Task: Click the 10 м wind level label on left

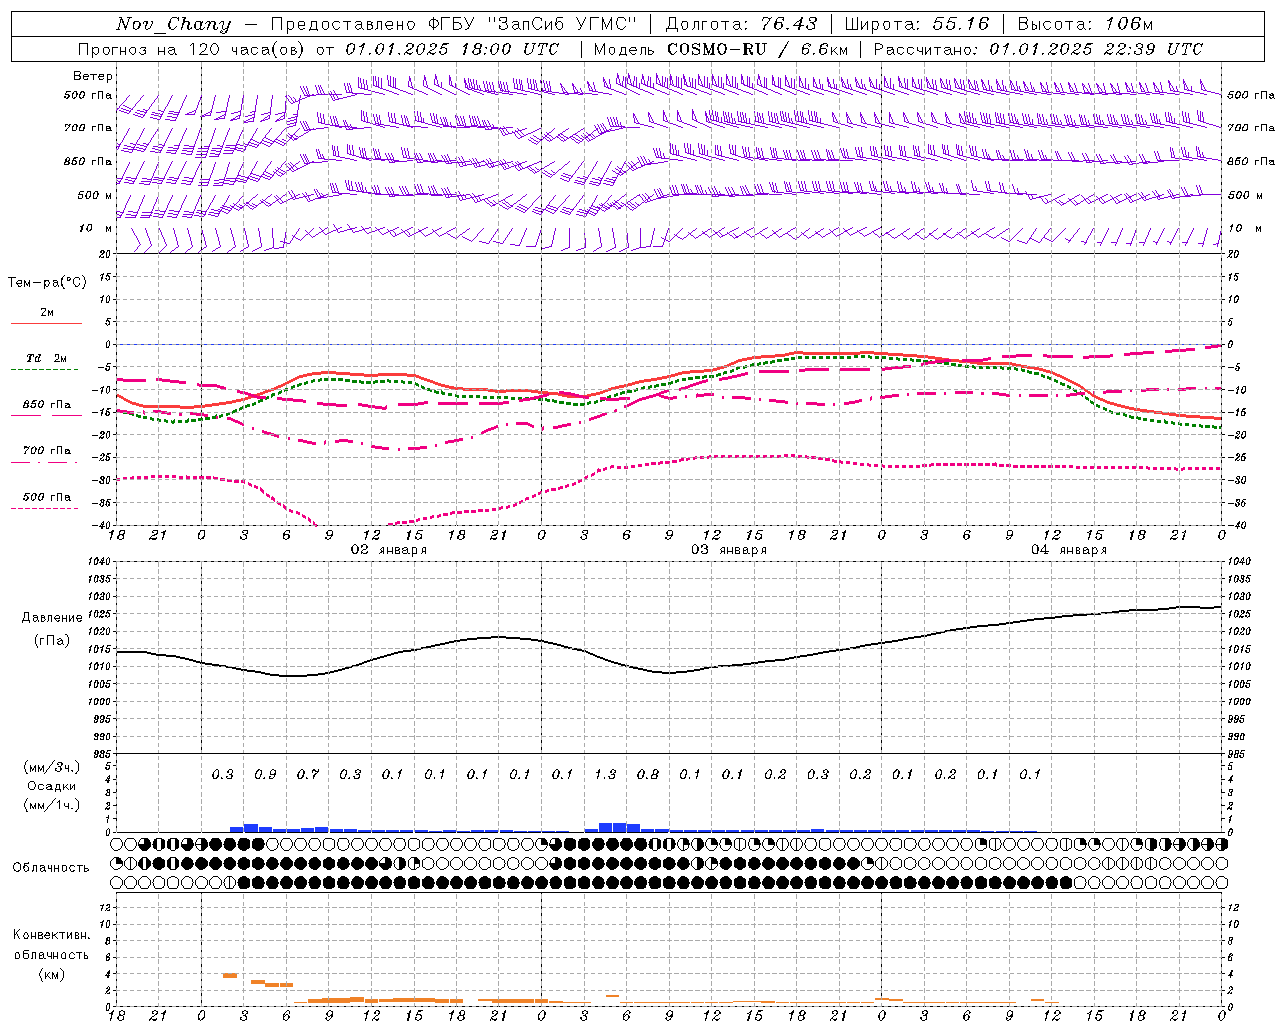Action: pos(95,228)
